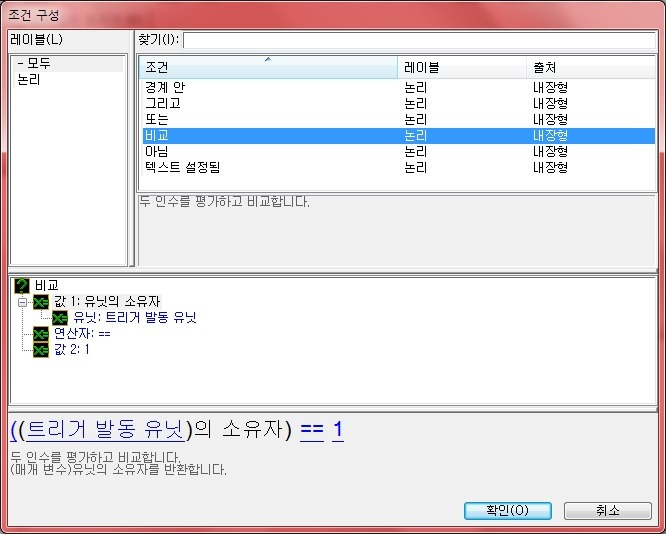
Task: Select tree item 유닛: 트리거 발동 유닛
Action: pos(135,317)
